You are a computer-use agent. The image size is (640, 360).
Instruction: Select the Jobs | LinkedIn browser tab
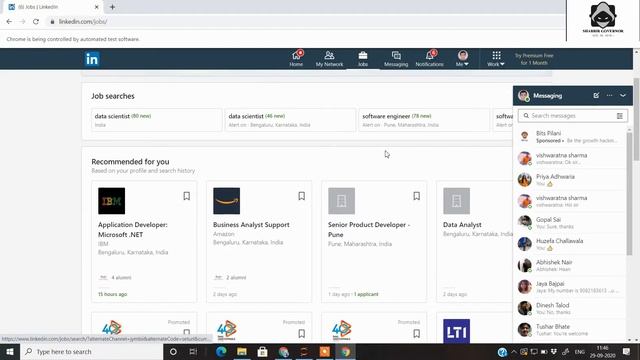click(53, 7)
